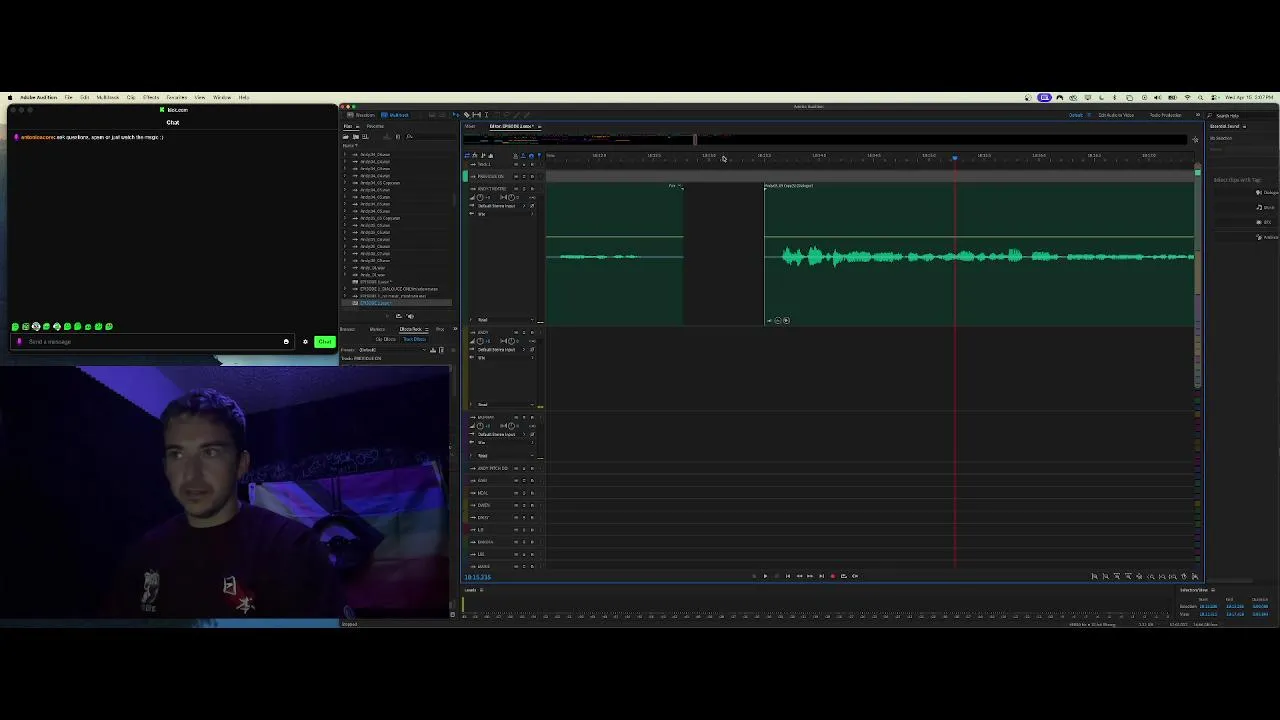Arm the LEE track for record
This screenshot has height=720, width=1280.
pos(532,554)
